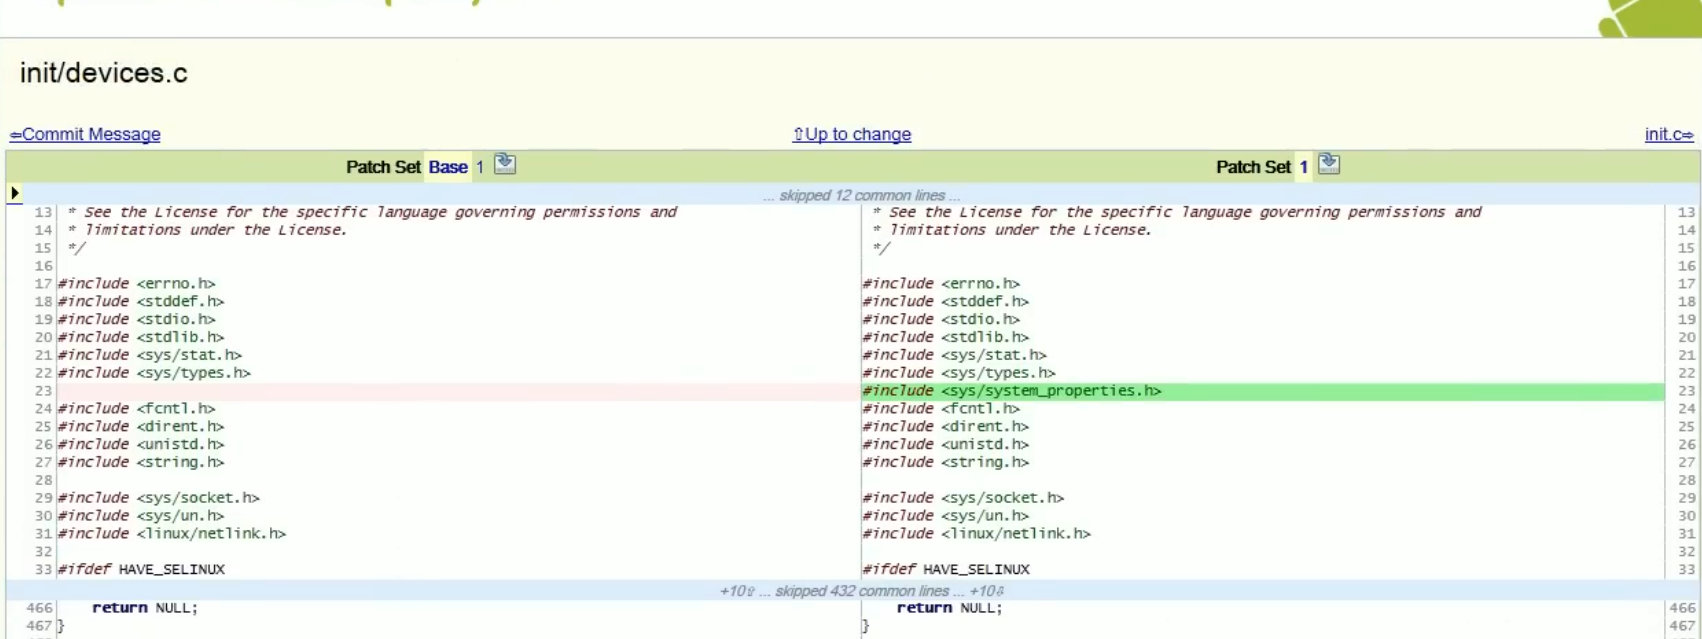Click left #include <errno.h> line
The width and height of the screenshot is (1702, 639).
pos(137,284)
